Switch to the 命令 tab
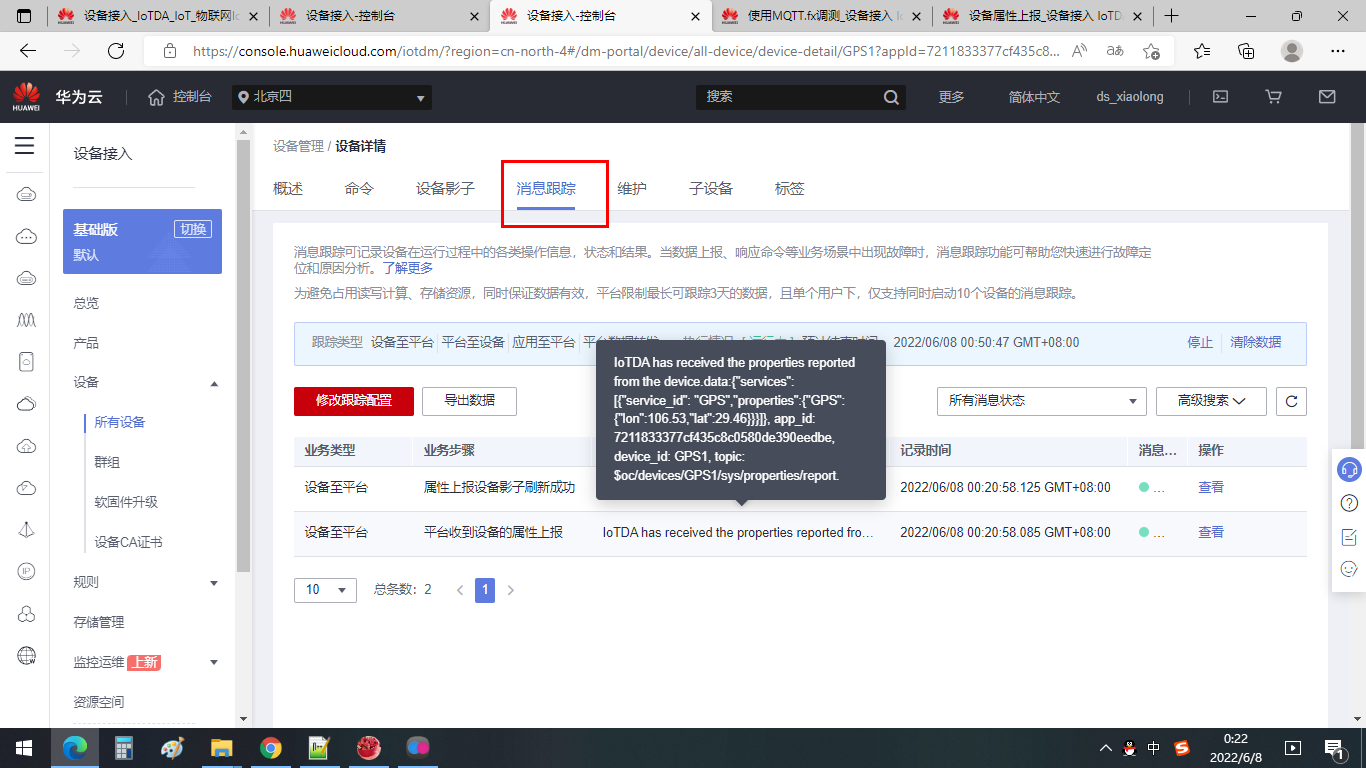This screenshot has width=1366, height=768. tap(359, 188)
